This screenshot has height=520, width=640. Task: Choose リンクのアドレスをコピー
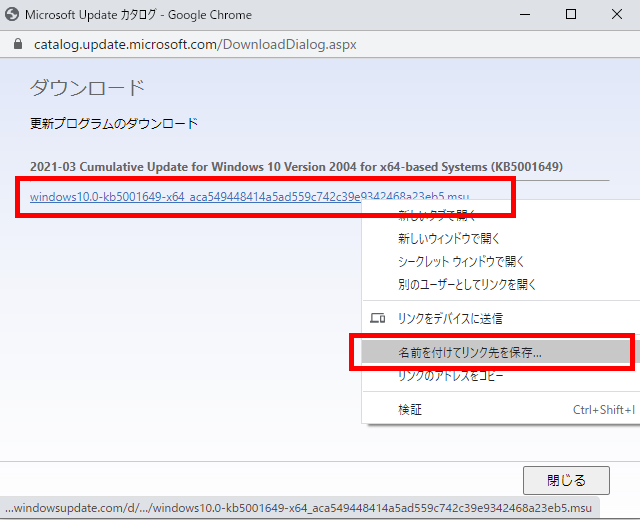[x=451, y=376]
